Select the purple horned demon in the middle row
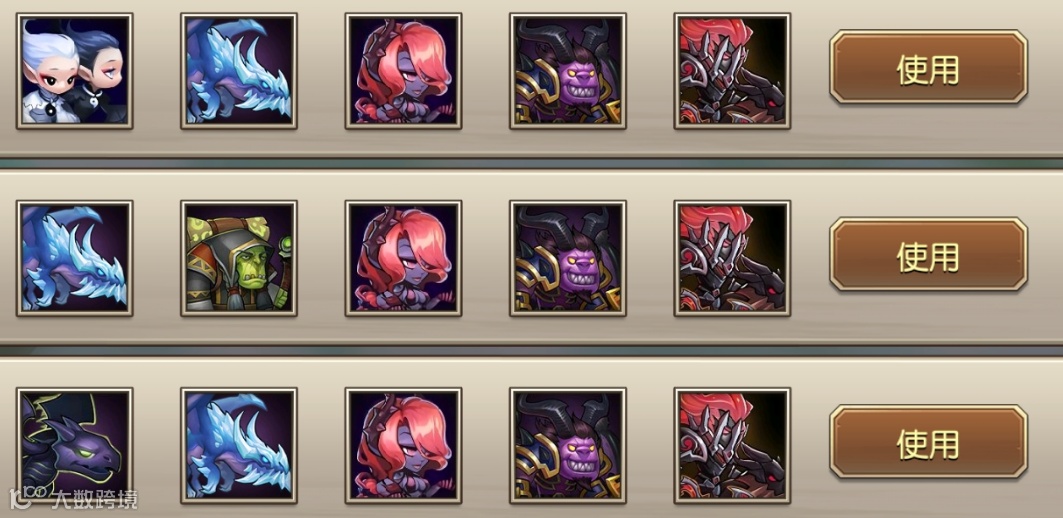Image resolution: width=1063 pixels, height=518 pixels. point(568,258)
